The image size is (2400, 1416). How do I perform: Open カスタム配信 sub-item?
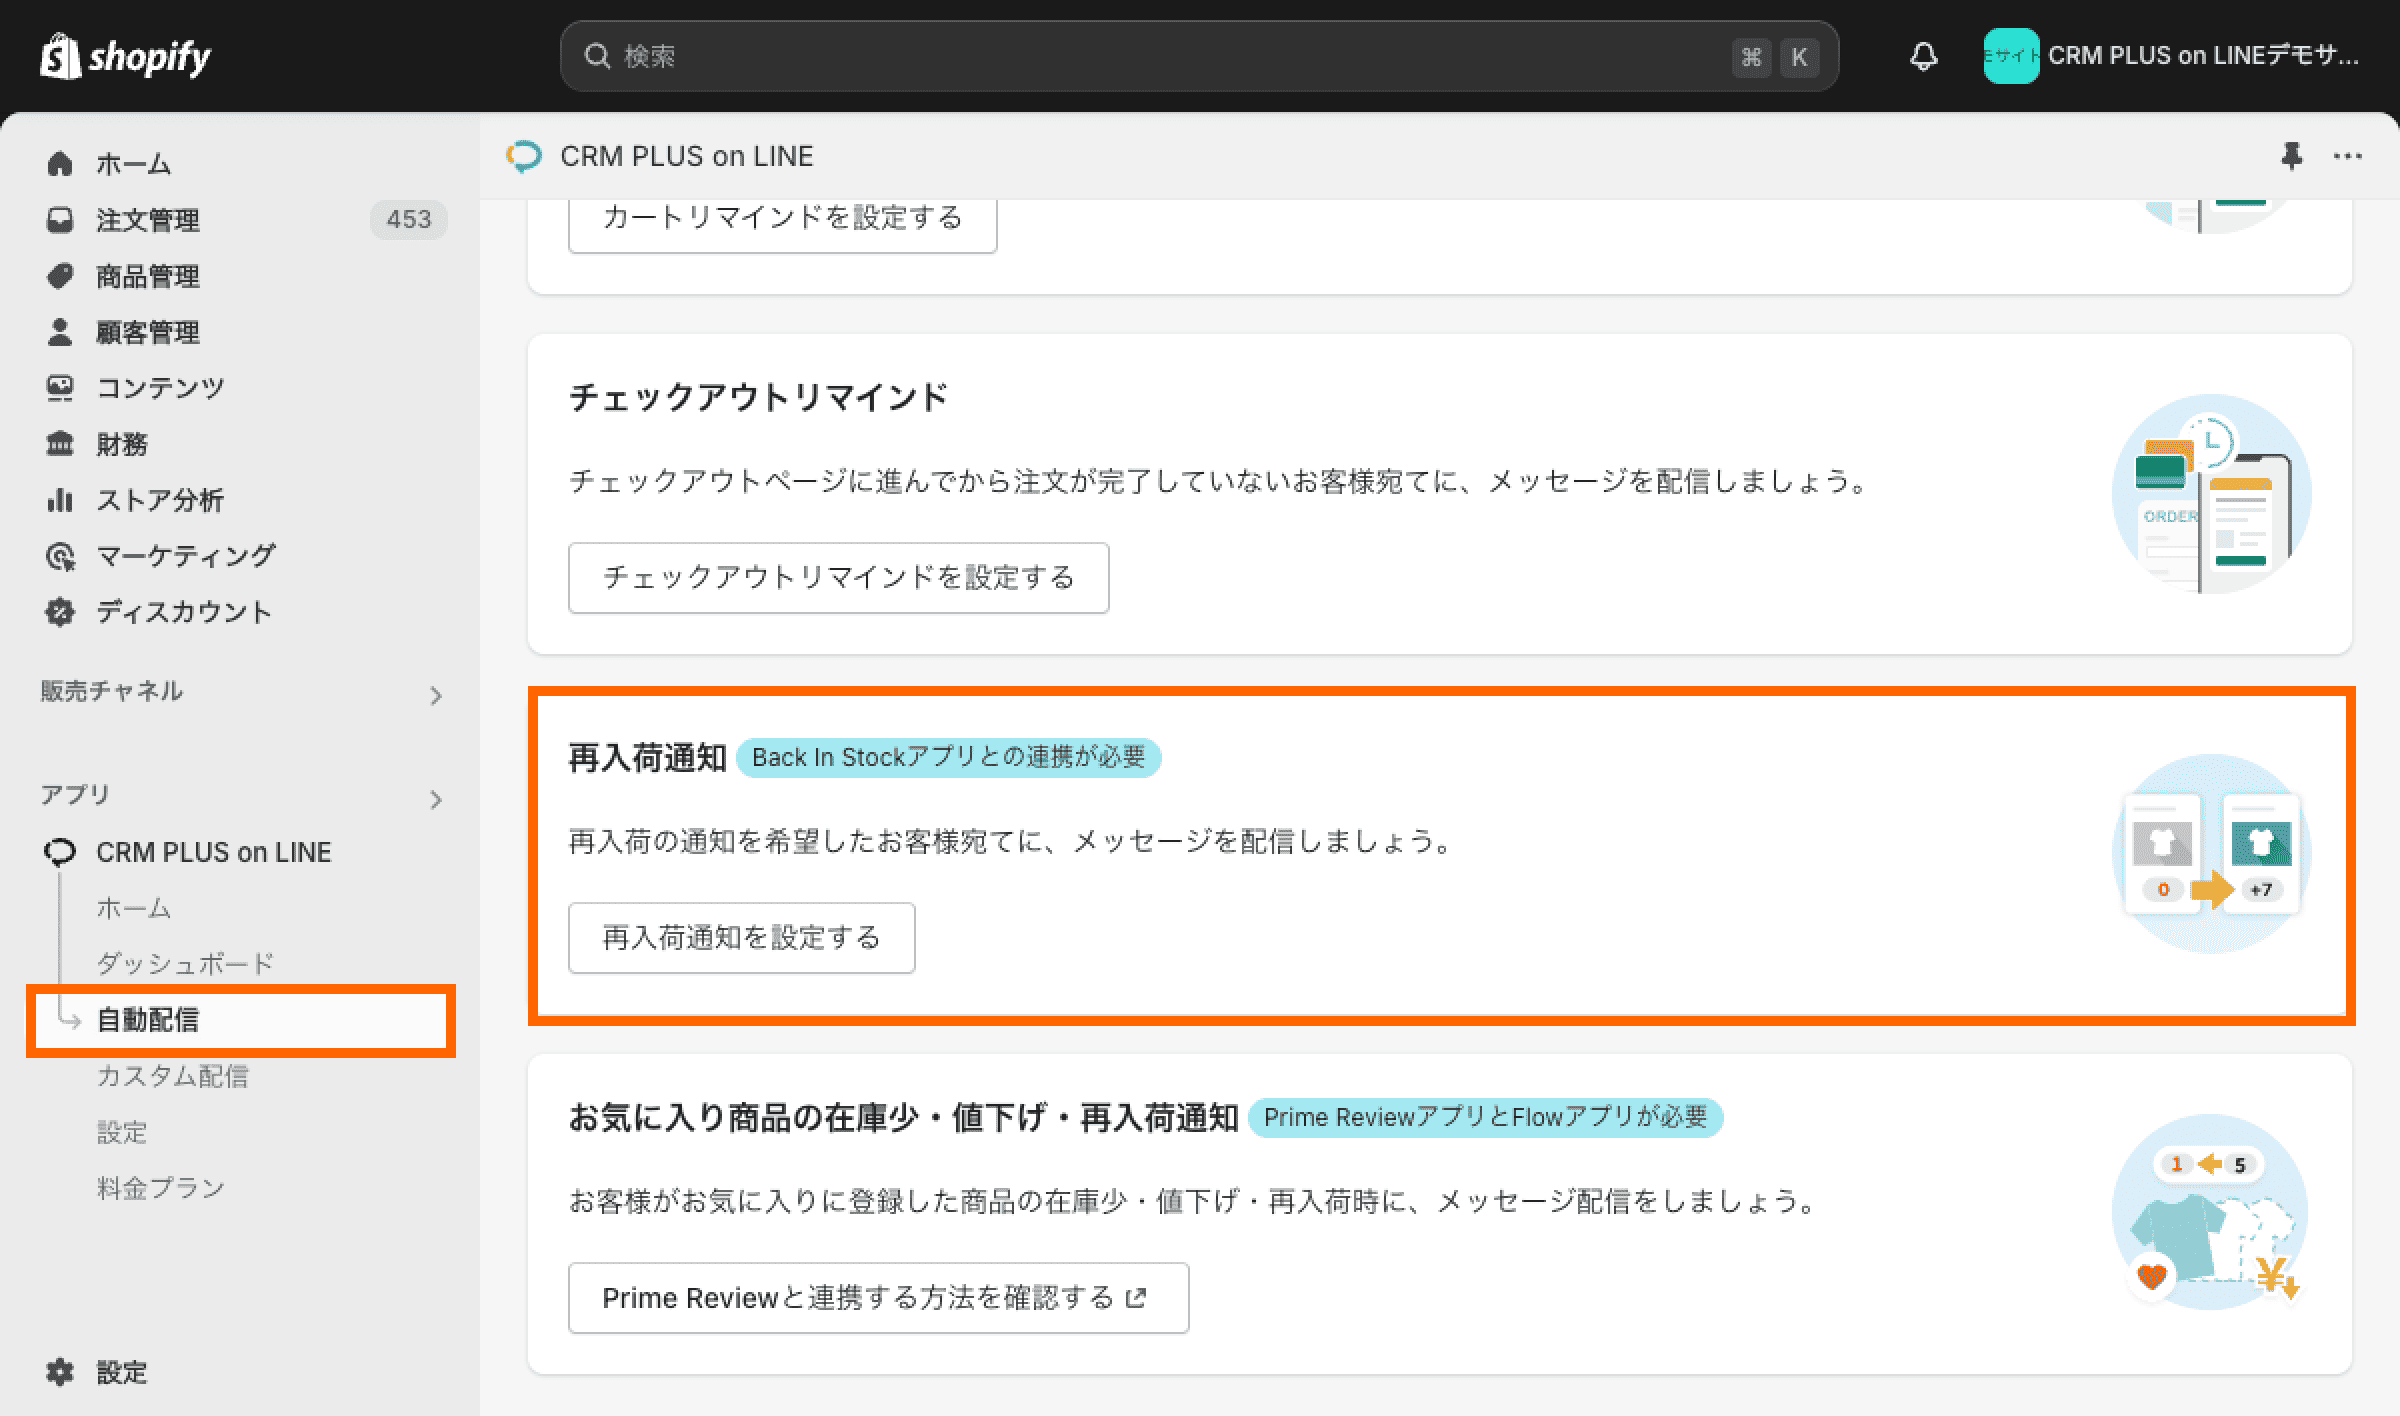172,1076
